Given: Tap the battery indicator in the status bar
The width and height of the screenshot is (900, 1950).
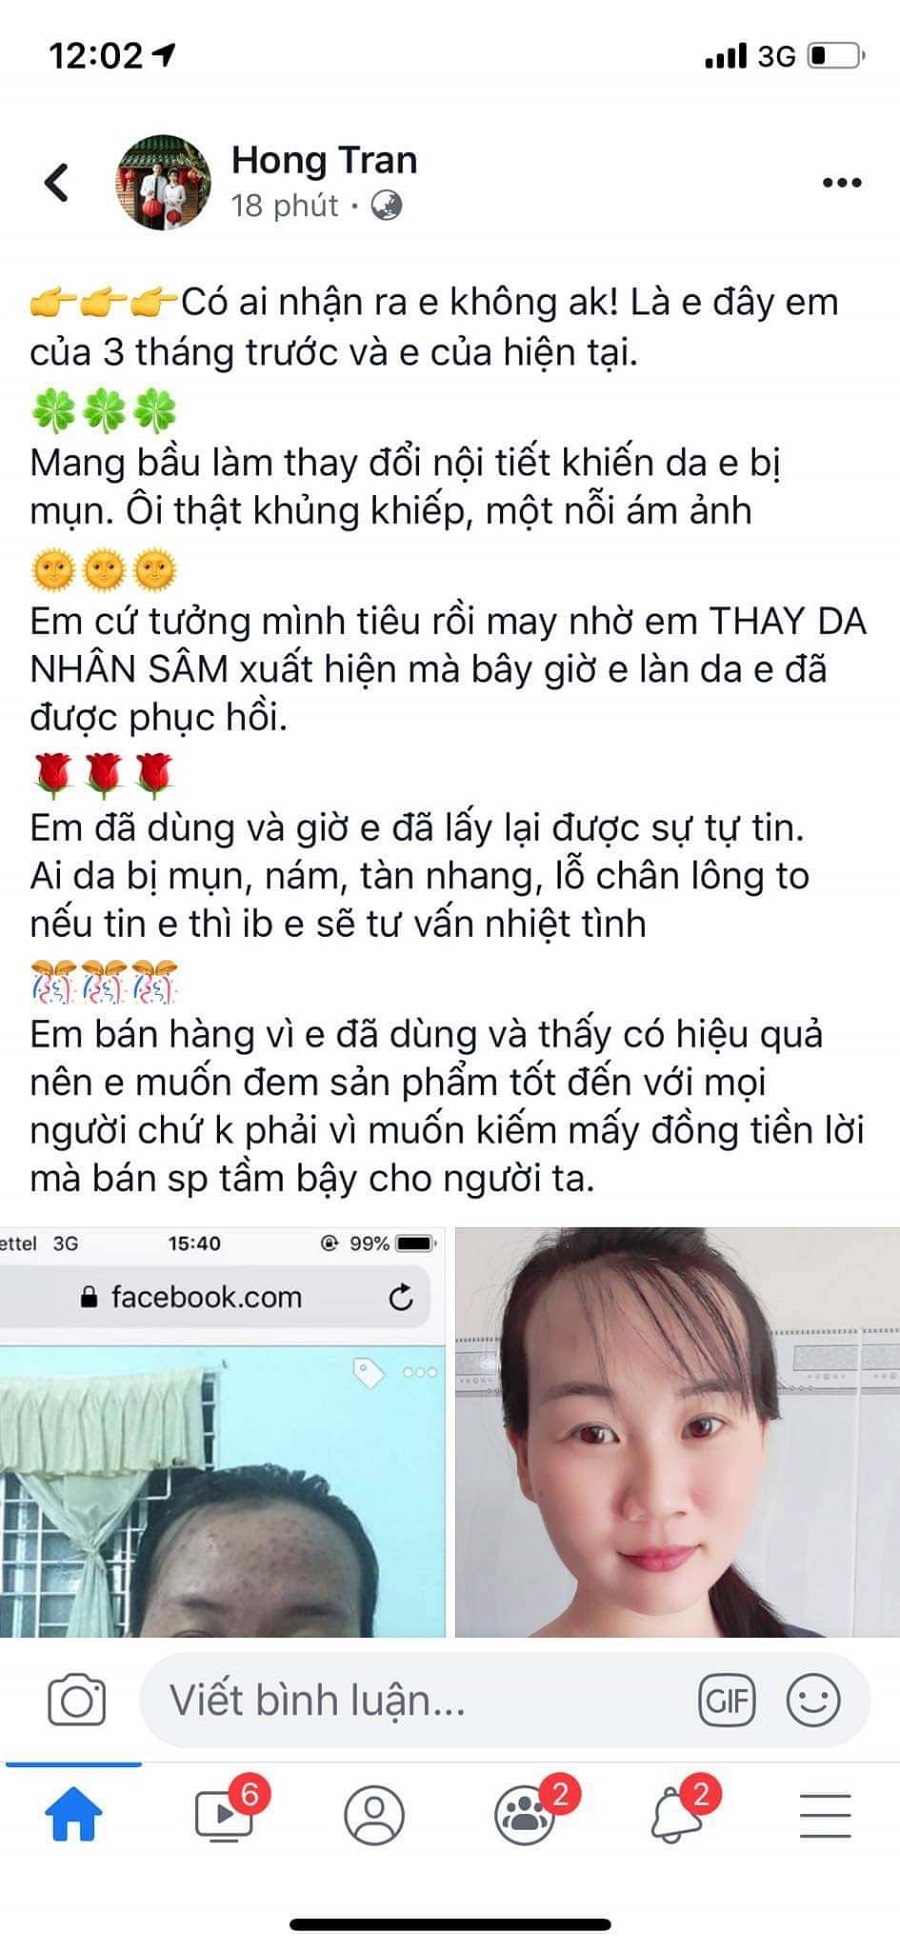Looking at the screenshot, I should click(x=836, y=55).
